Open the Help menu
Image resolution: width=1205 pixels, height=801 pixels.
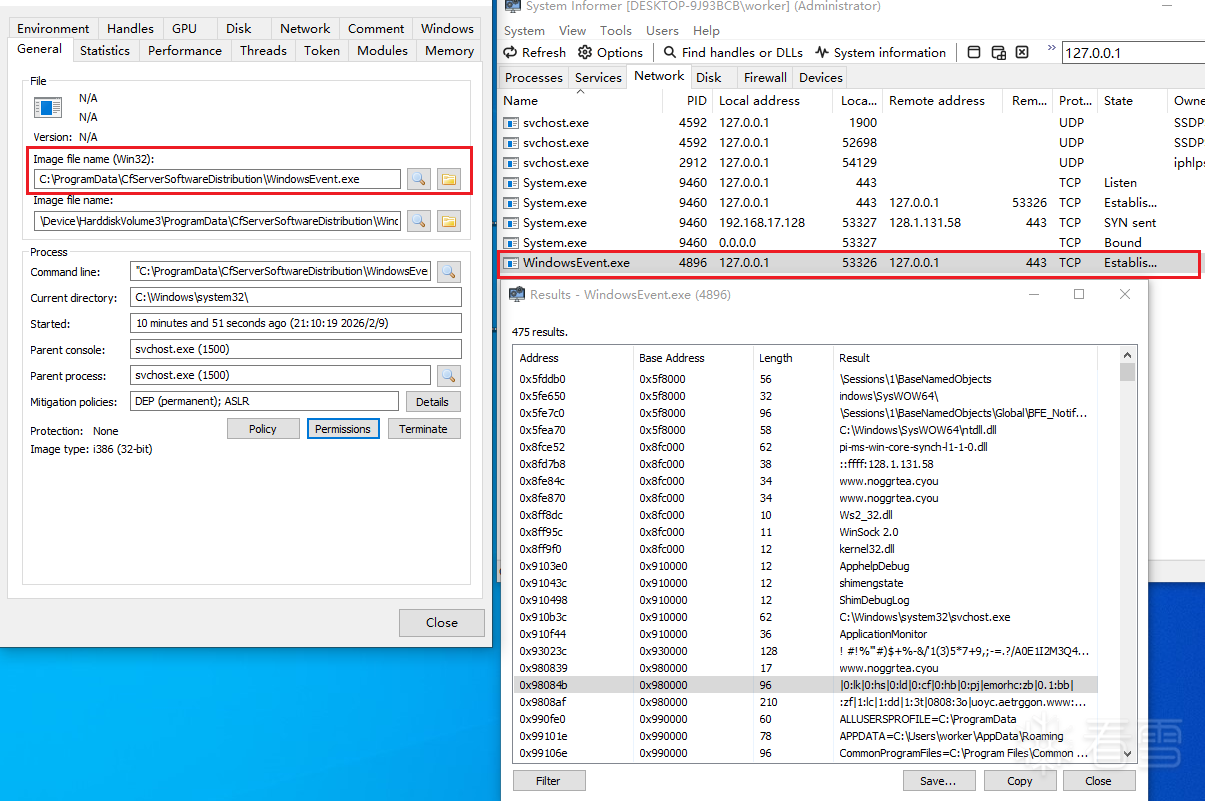pyautogui.click(x=706, y=30)
